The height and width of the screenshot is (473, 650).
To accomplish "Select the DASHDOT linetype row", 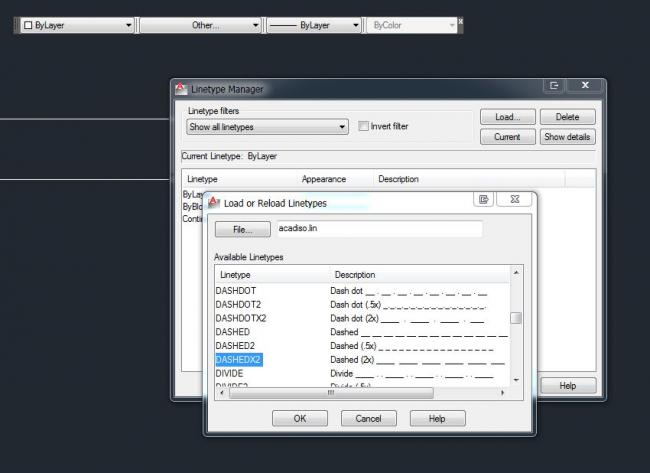I will tap(236, 290).
